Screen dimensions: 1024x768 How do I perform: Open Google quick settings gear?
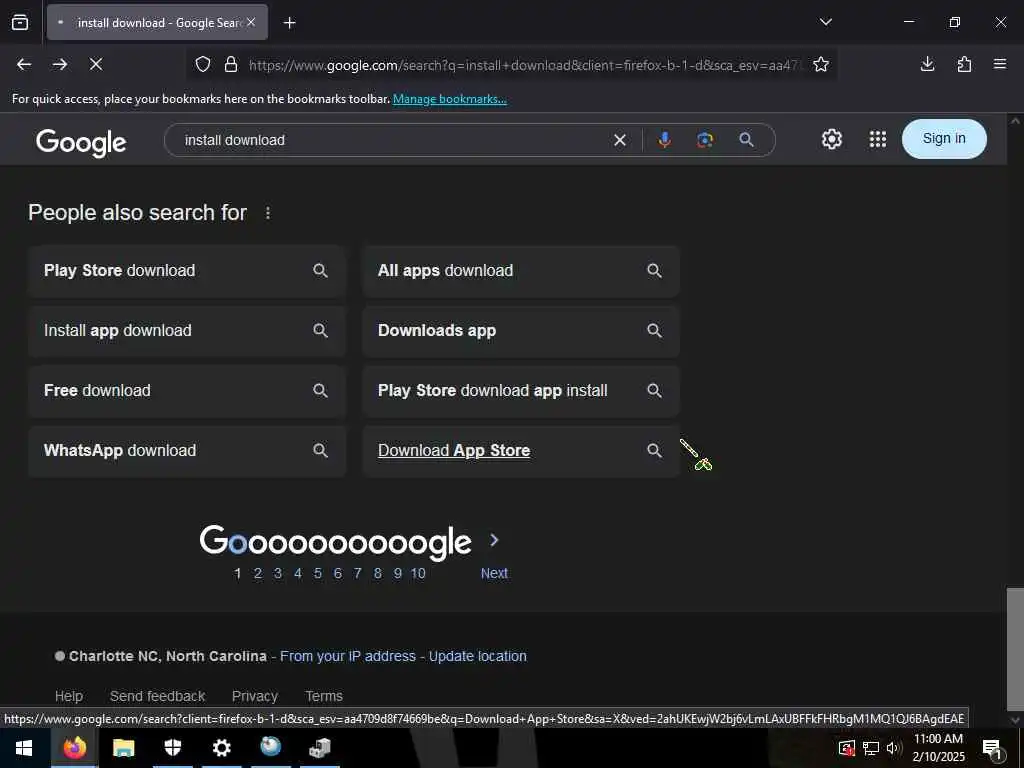(x=831, y=139)
